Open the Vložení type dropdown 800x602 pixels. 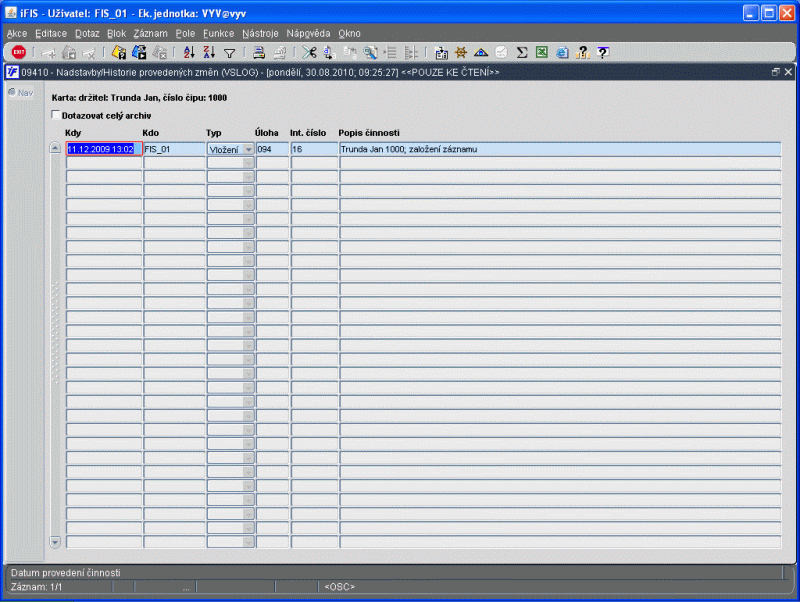[248, 149]
